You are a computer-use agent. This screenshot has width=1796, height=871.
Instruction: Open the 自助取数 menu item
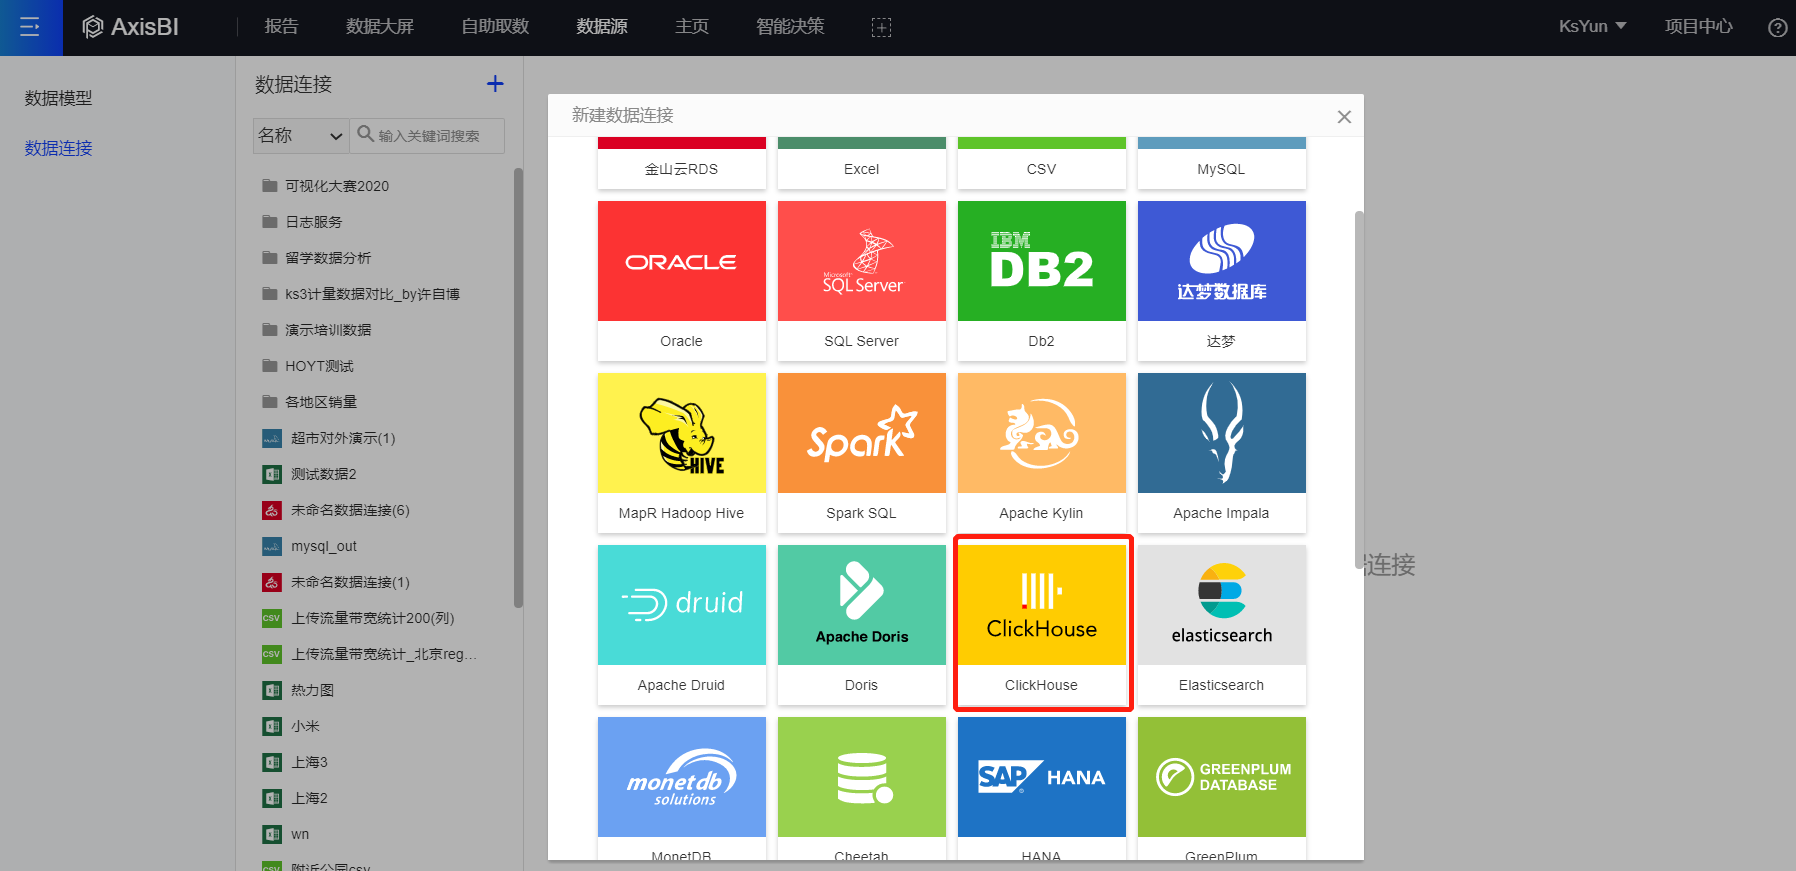point(495,27)
